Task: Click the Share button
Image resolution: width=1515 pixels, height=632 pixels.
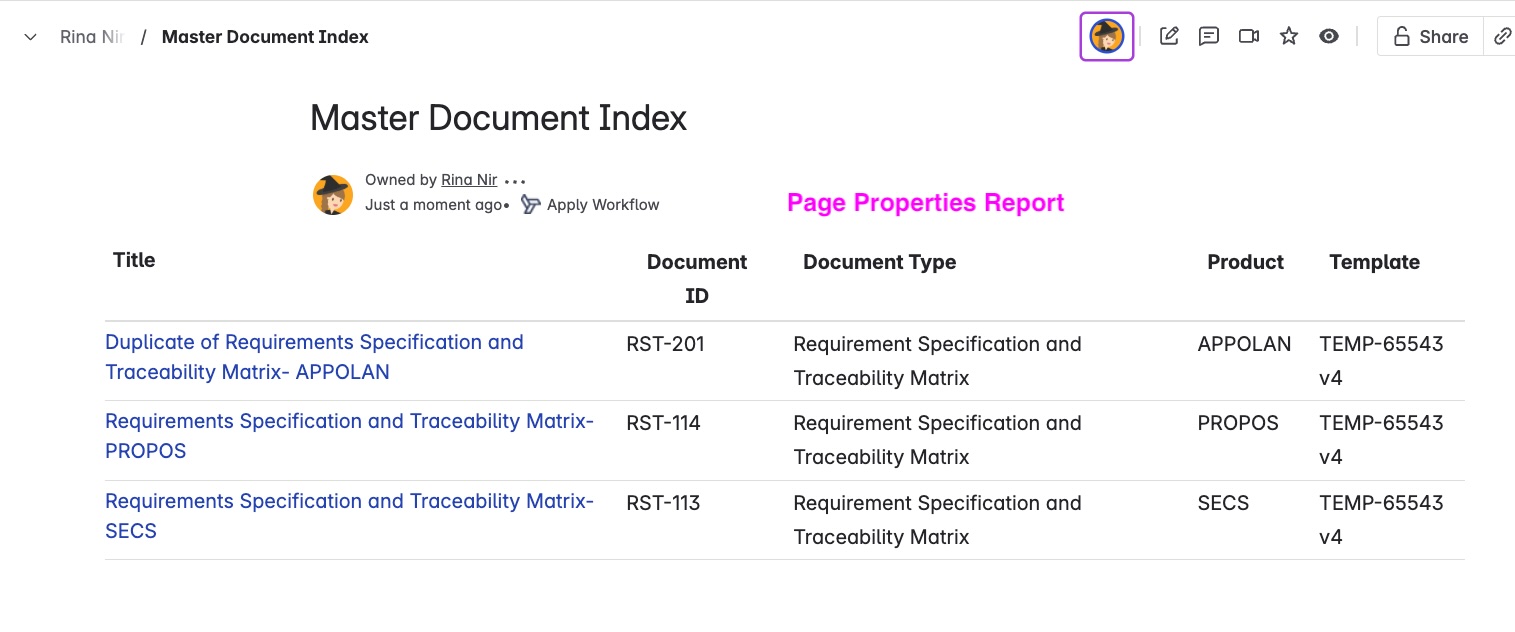Action: coord(1431,37)
